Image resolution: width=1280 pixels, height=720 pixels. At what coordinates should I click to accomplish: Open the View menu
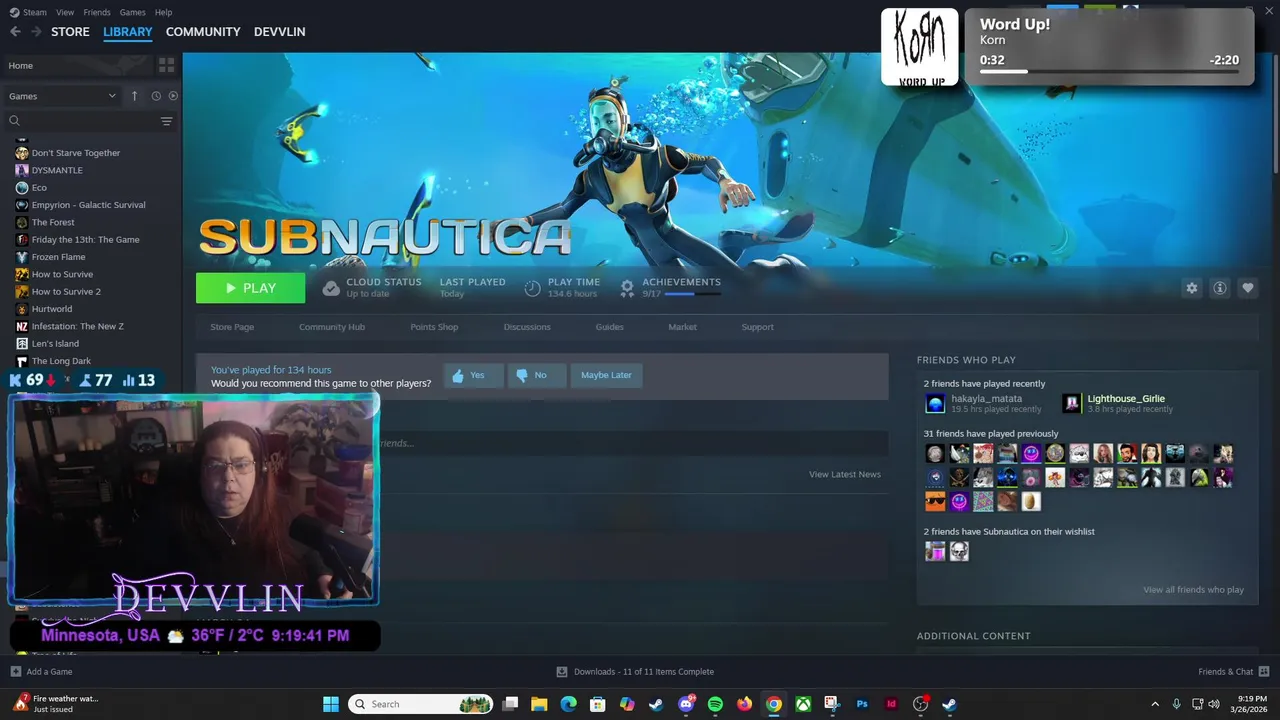click(65, 12)
